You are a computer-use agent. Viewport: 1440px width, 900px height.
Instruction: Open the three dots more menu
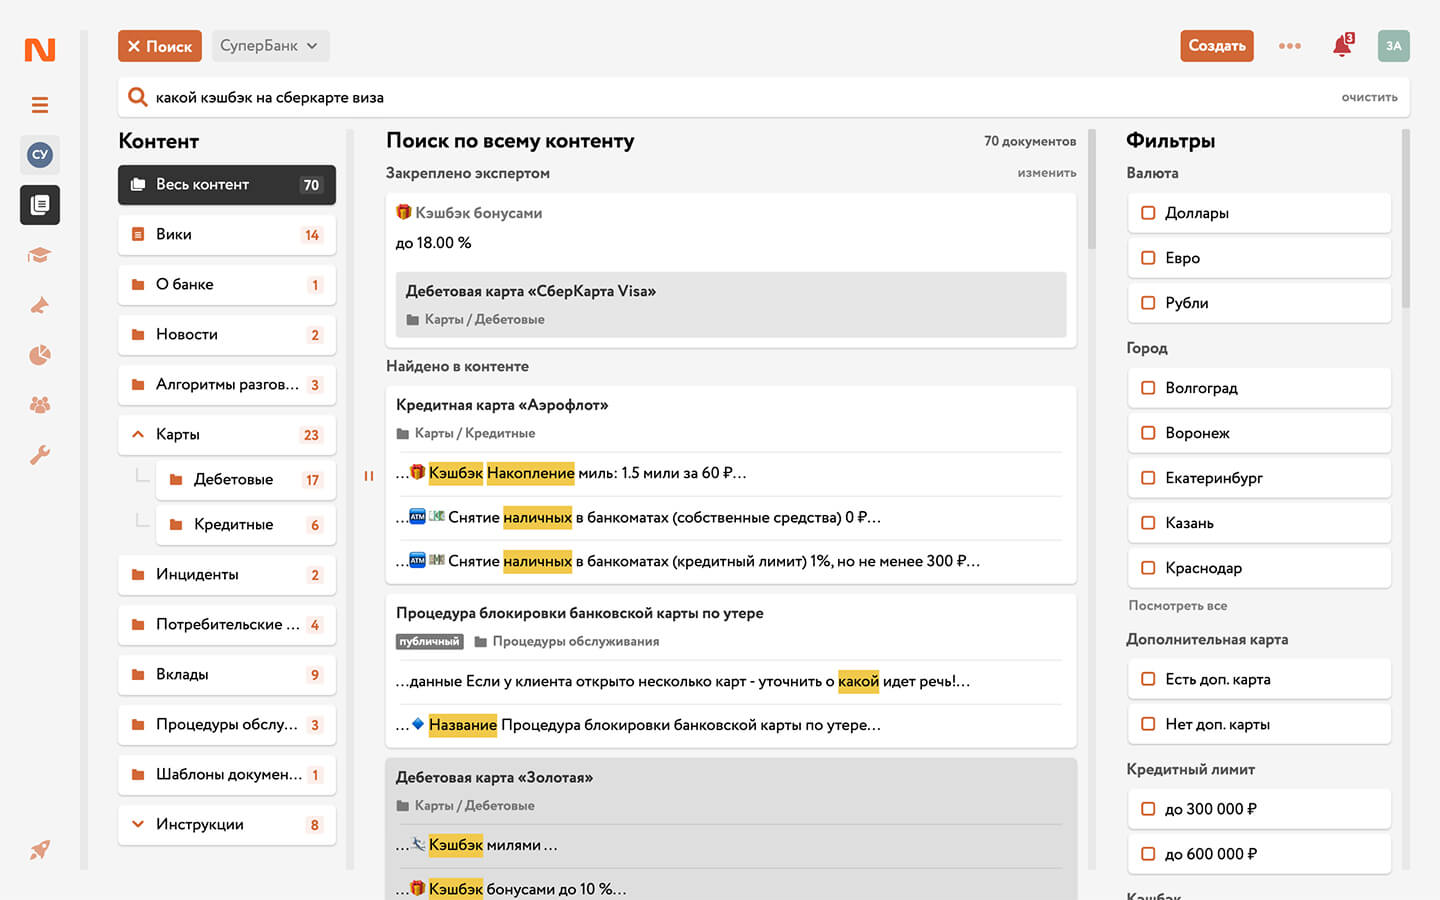(x=1290, y=46)
